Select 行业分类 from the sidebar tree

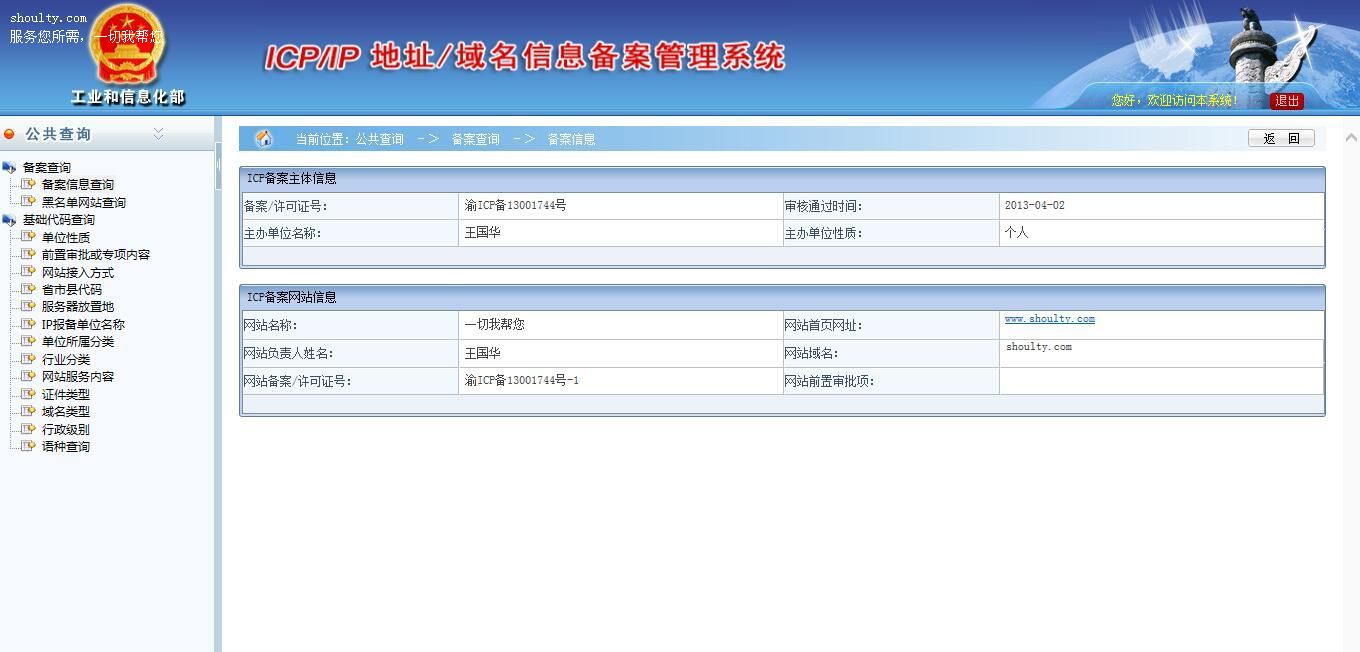click(x=65, y=360)
